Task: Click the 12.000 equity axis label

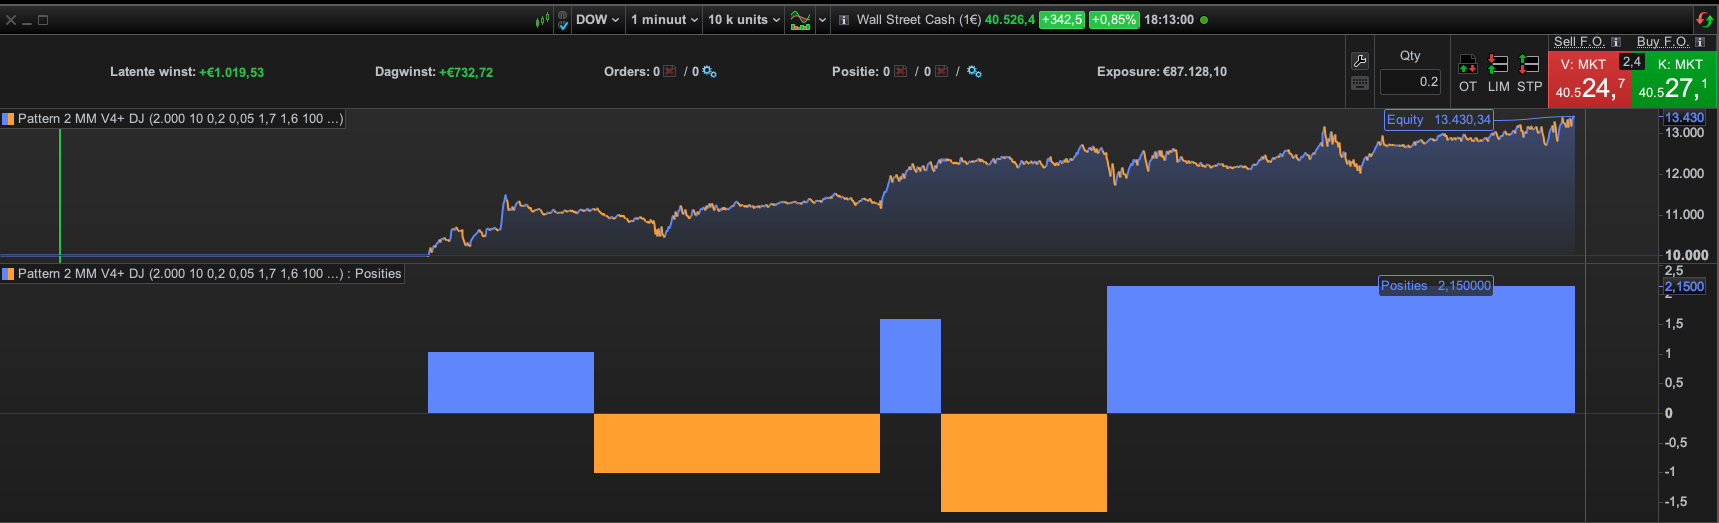Action: 1684,174
